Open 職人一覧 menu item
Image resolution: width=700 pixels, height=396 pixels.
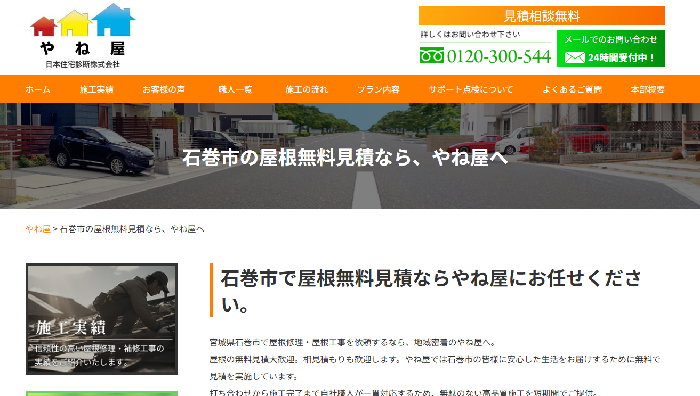(235, 89)
